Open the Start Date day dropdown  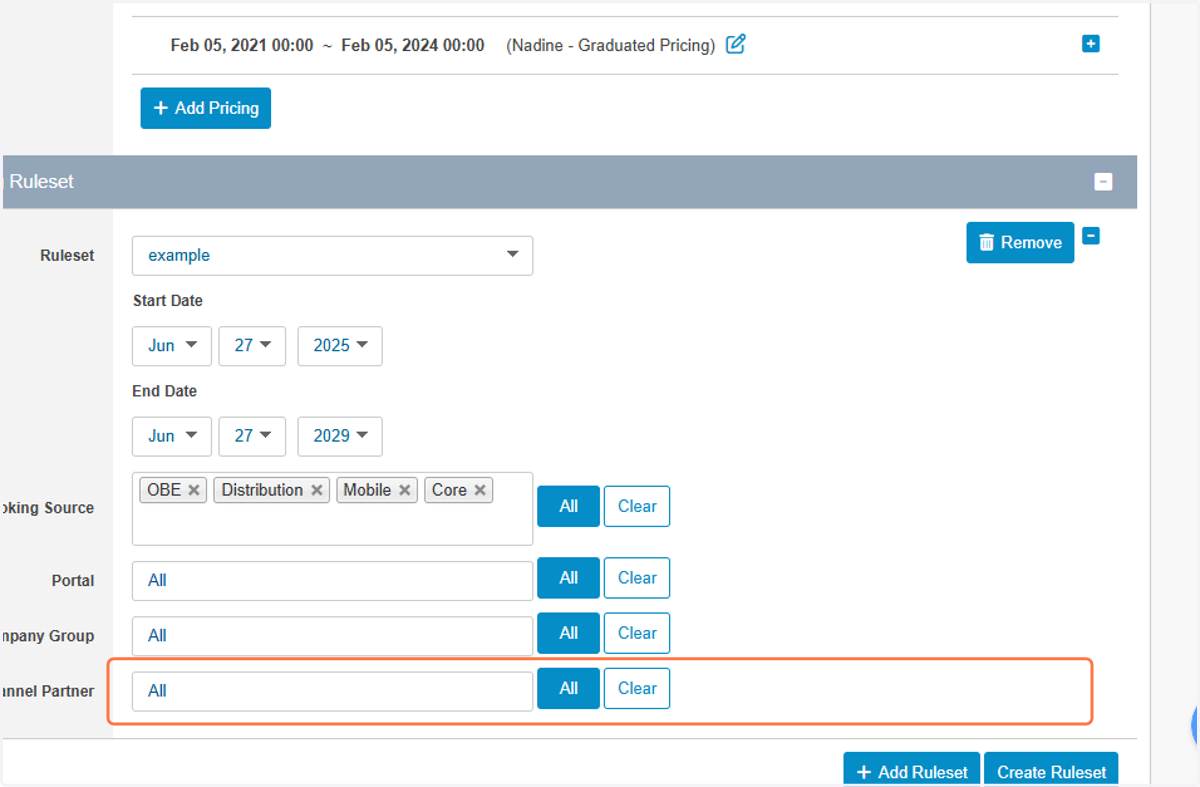click(x=252, y=345)
